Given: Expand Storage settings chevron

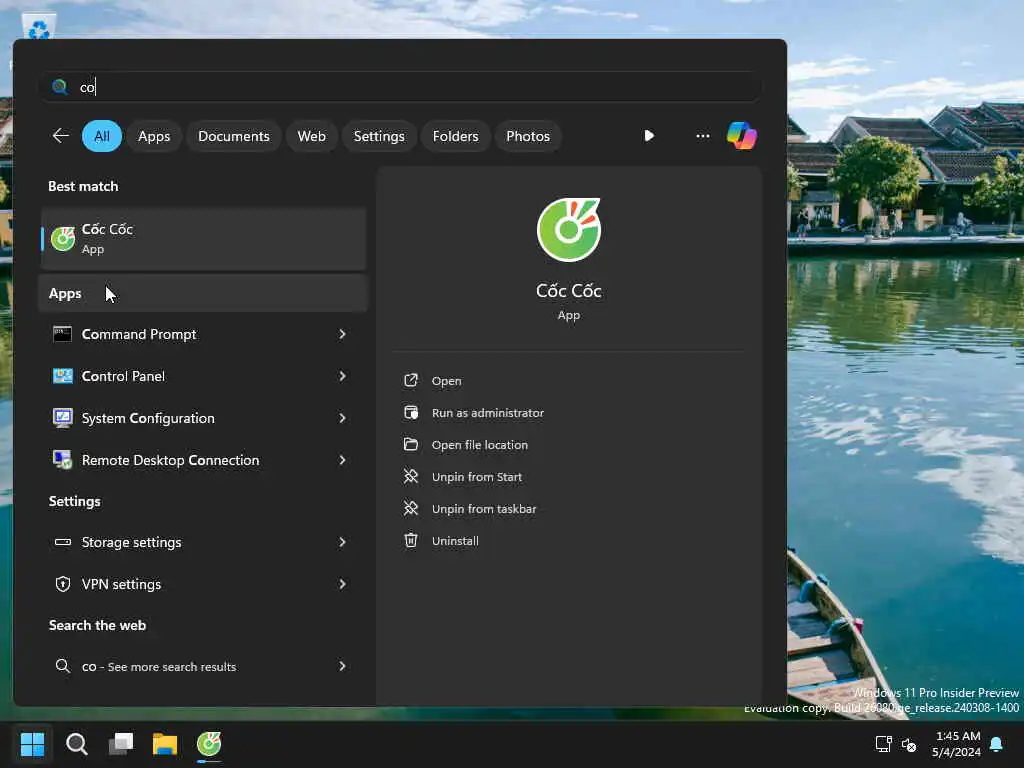Looking at the screenshot, I should coord(342,542).
